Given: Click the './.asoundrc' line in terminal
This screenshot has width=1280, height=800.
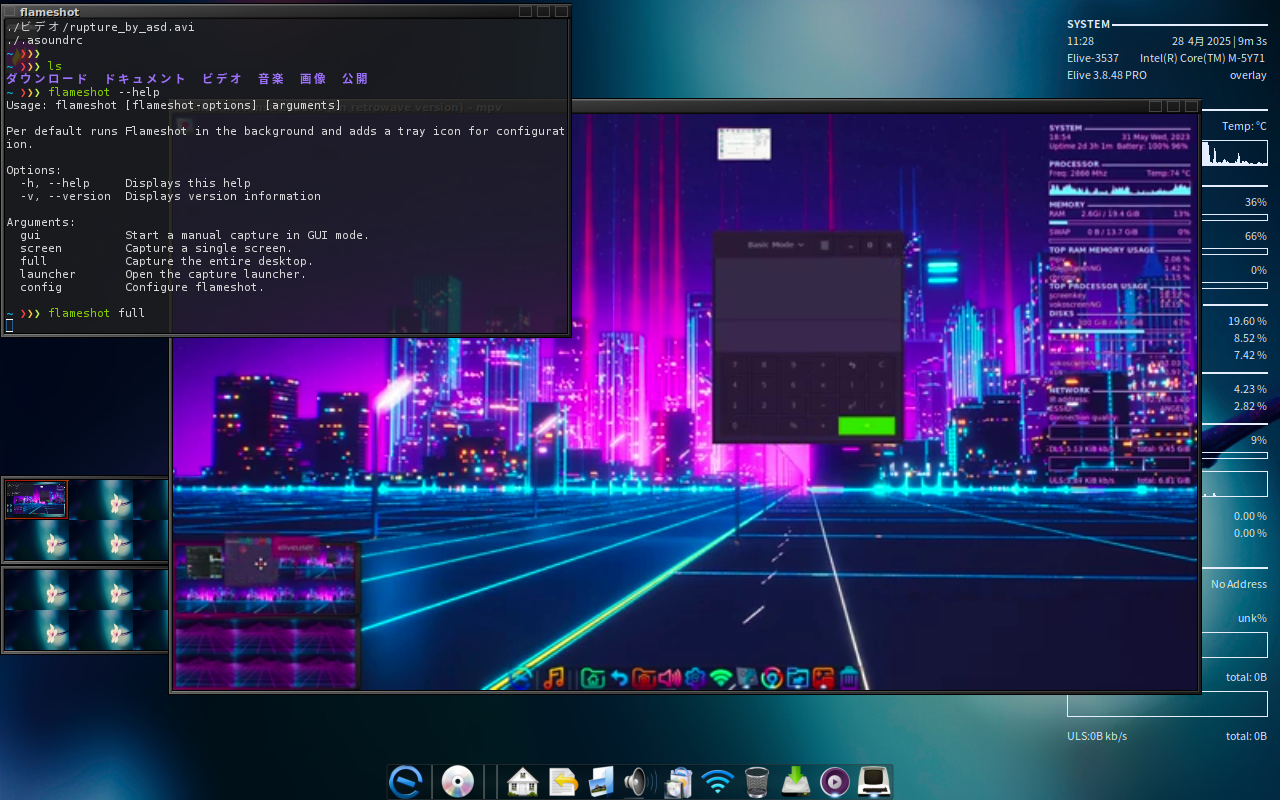Looking at the screenshot, I should 44,40.
